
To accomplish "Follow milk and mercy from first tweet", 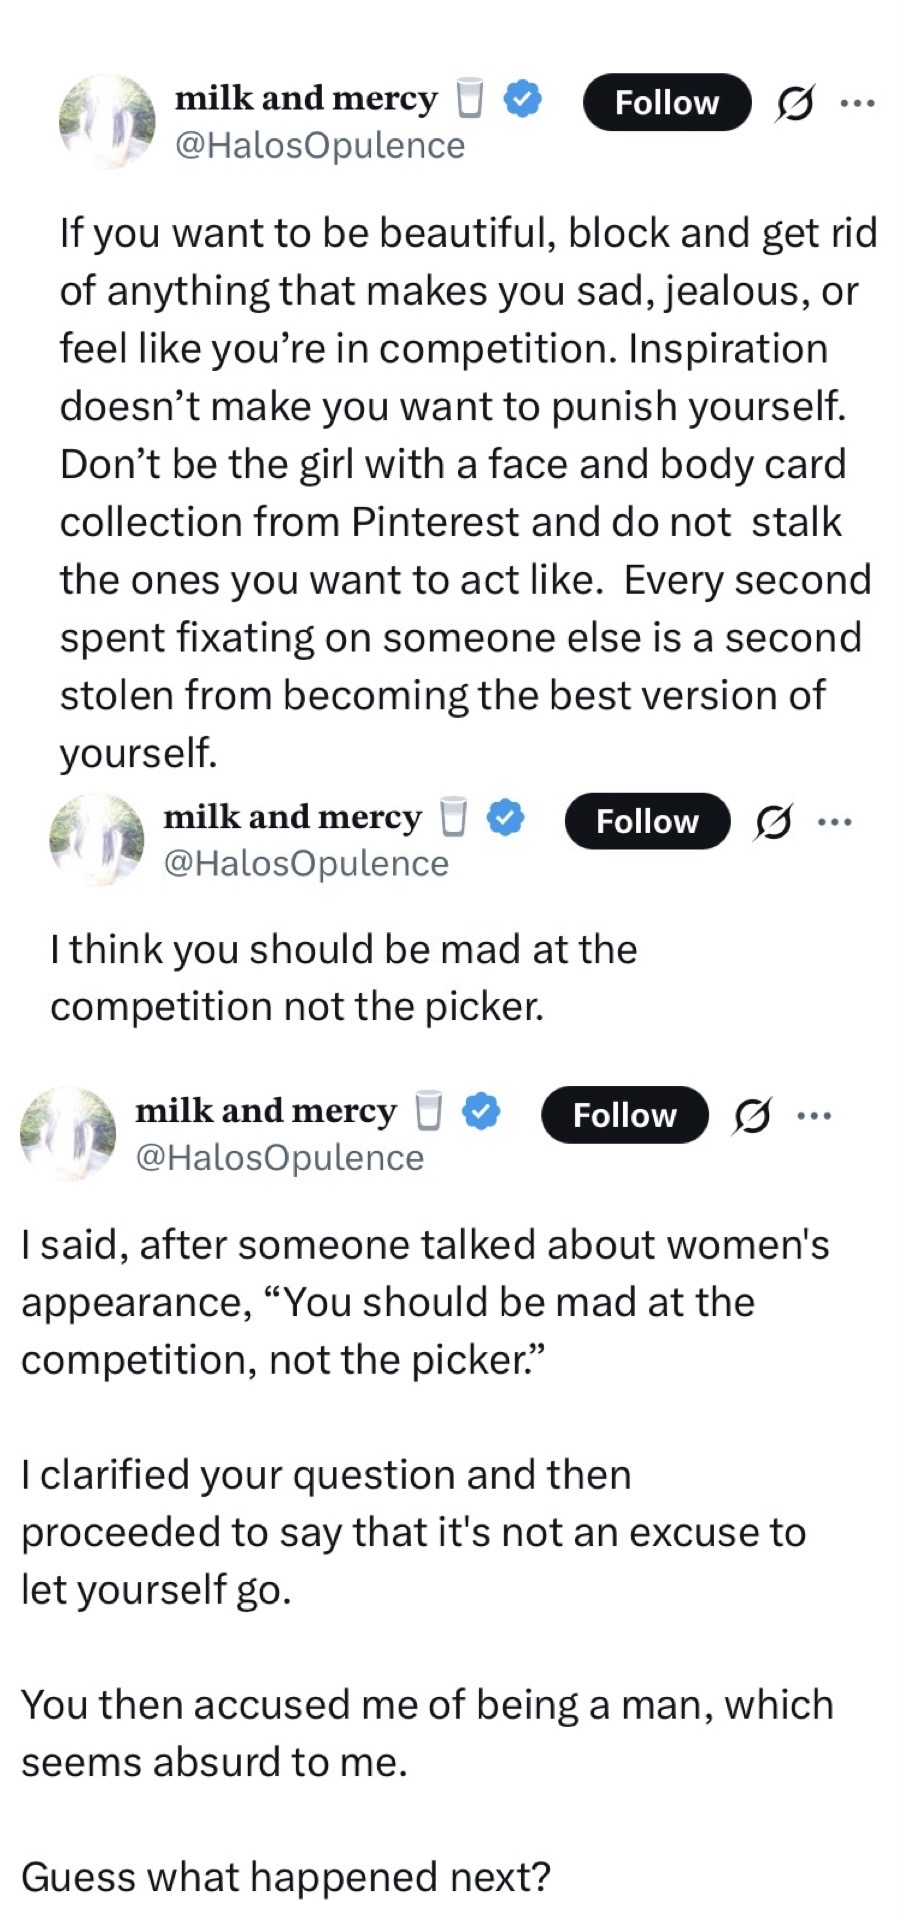I will click(x=667, y=102).
